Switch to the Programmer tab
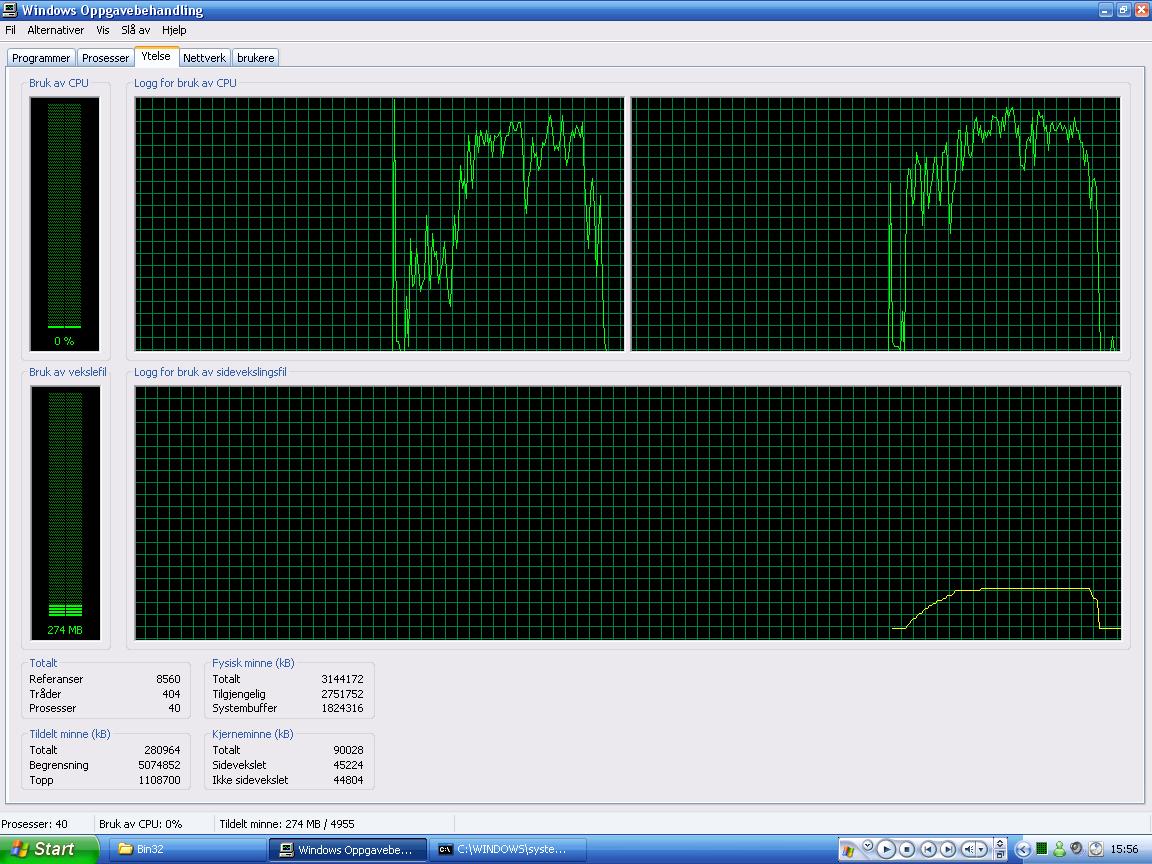The image size is (1152, 864). (x=41, y=58)
